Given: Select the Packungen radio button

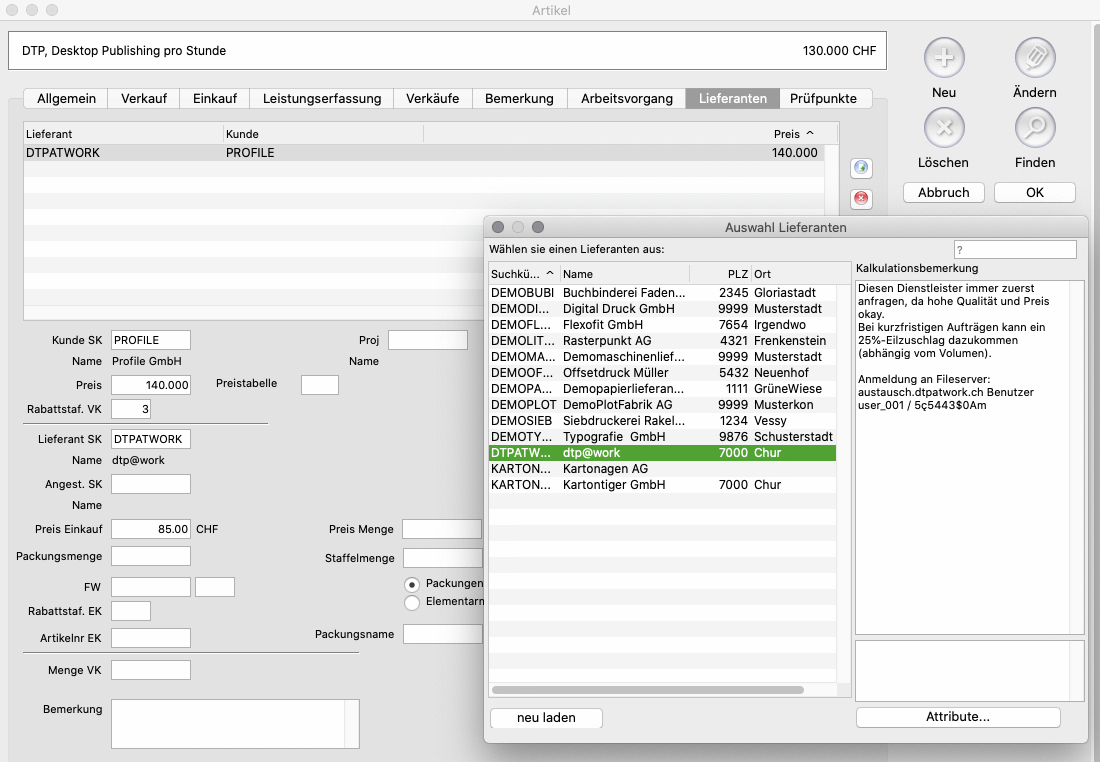Looking at the screenshot, I should pyautogui.click(x=411, y=584).
